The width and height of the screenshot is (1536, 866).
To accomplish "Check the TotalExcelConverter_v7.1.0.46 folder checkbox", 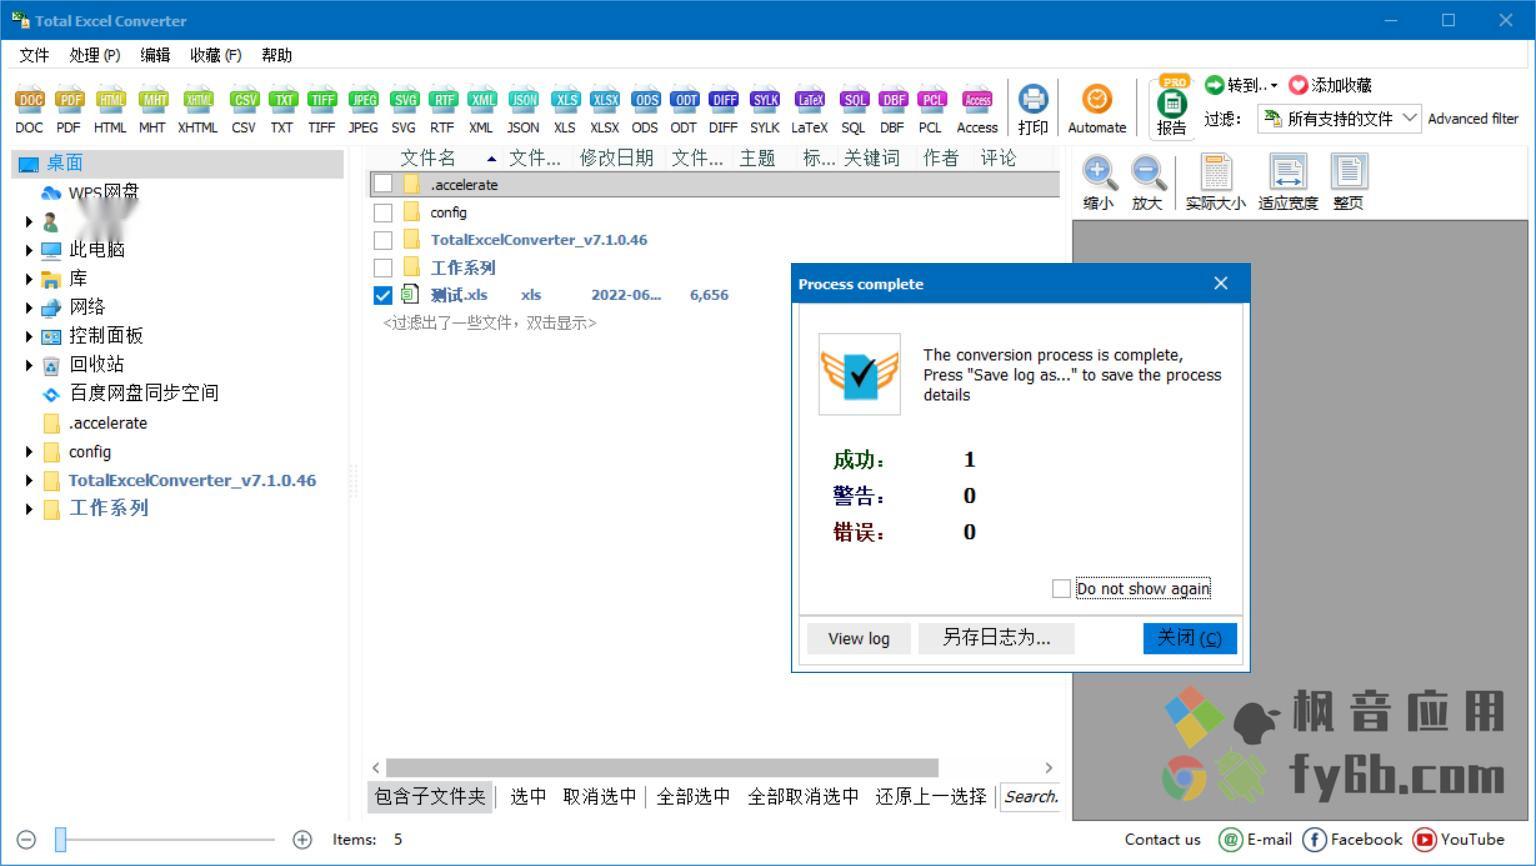I will click(x=383, y=240).
